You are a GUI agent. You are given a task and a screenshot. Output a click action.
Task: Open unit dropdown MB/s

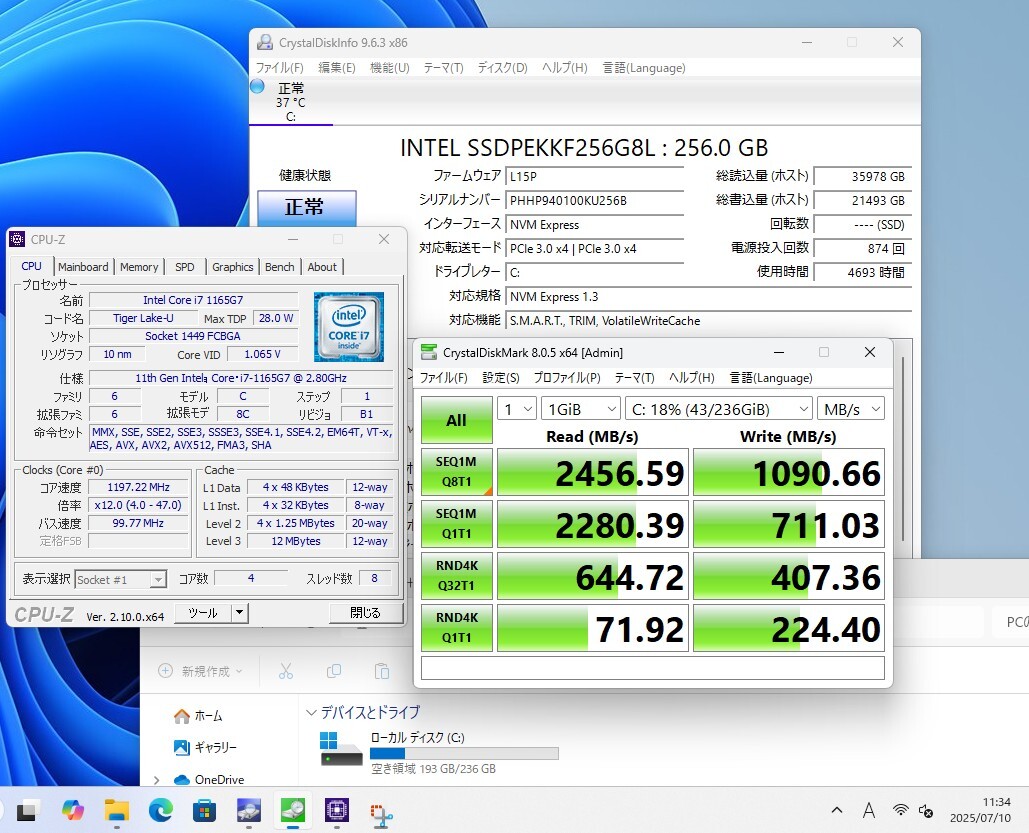(x=850, y=409)
